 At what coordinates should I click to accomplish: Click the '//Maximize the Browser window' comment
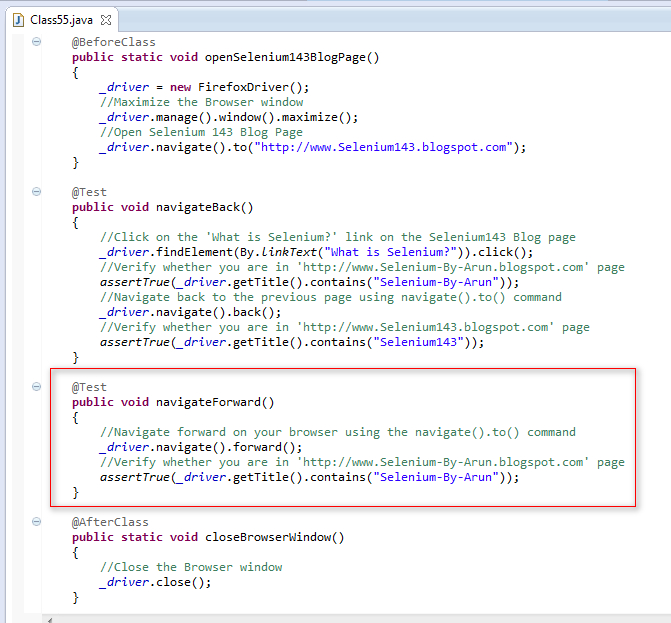click(x=202, y=102)
